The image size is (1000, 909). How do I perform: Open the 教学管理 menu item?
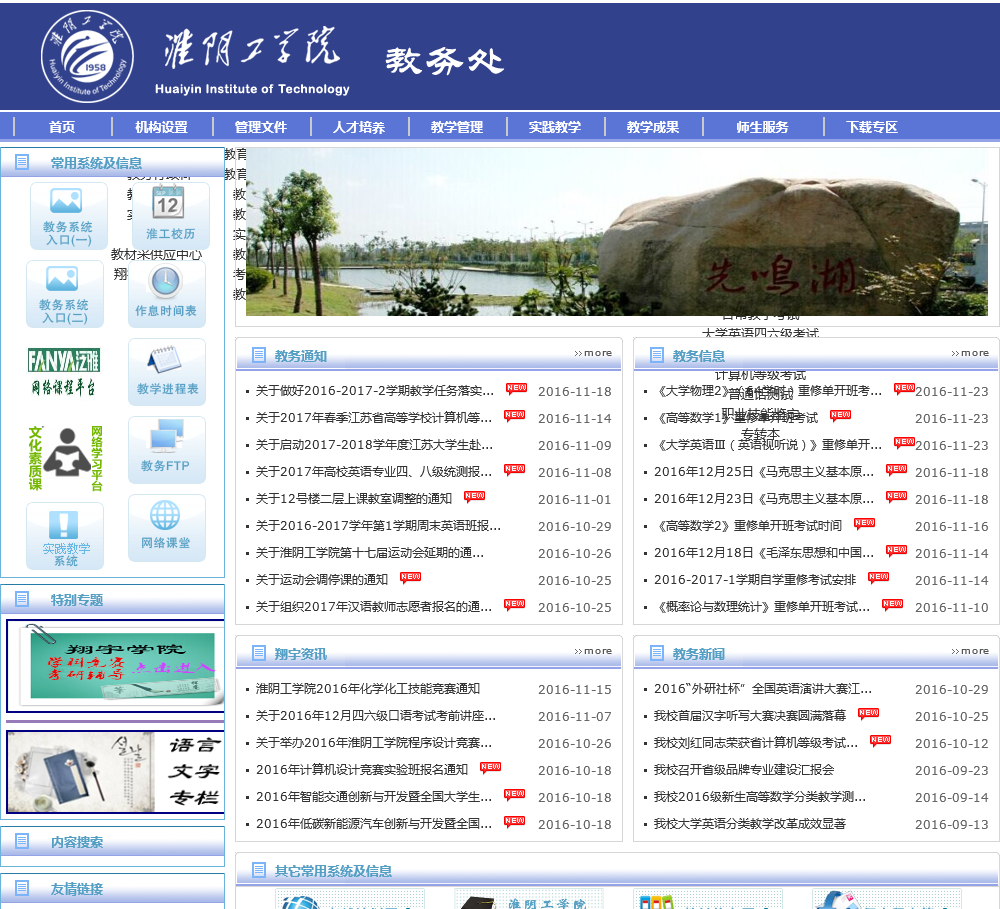(x=457, y=127)
